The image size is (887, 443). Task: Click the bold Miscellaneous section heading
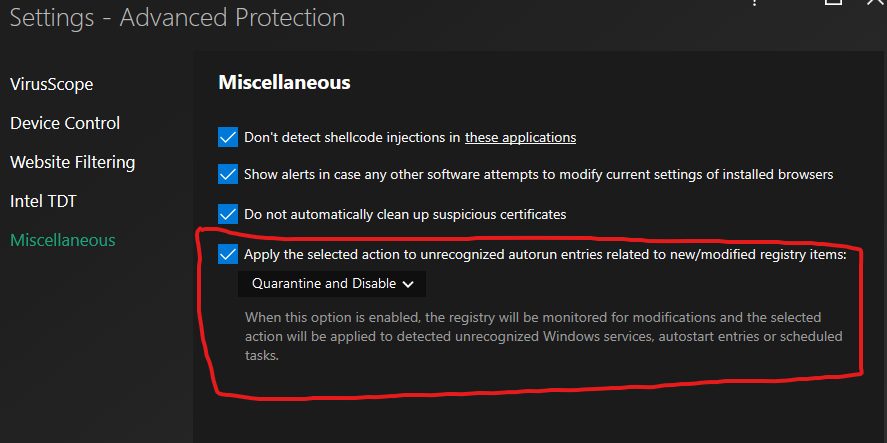[x=284, y=83]
